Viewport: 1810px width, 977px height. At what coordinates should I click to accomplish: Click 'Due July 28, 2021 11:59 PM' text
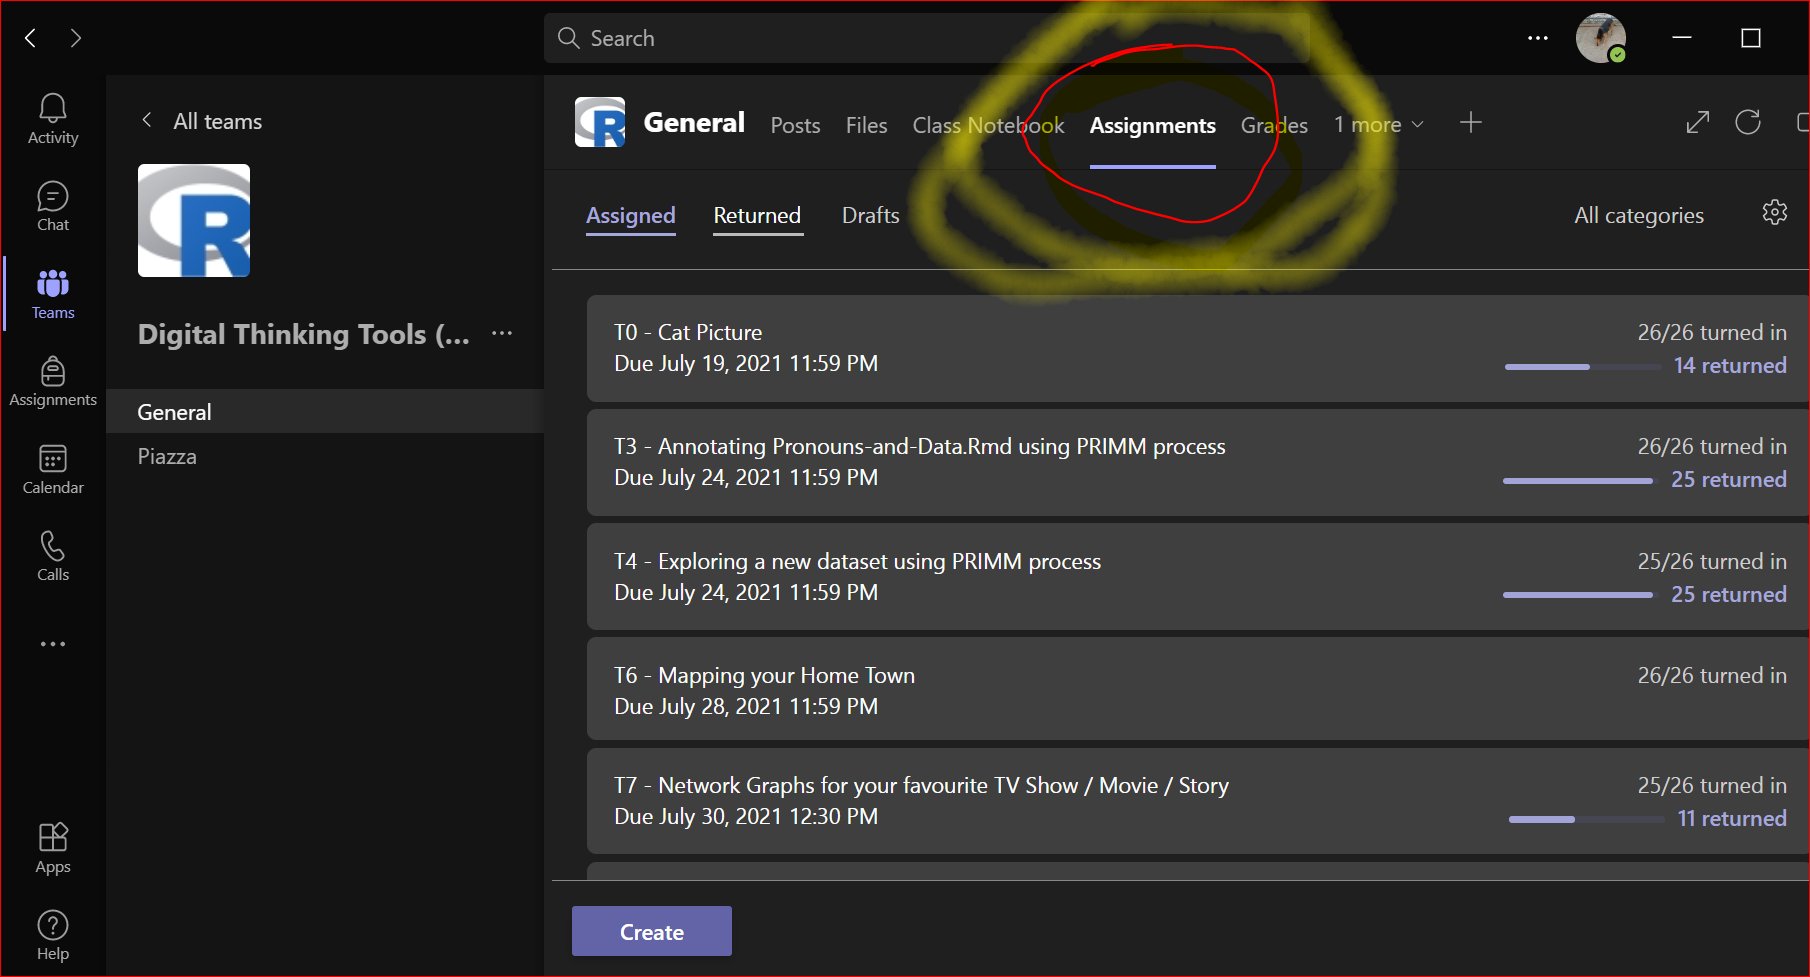pos(746,706)
